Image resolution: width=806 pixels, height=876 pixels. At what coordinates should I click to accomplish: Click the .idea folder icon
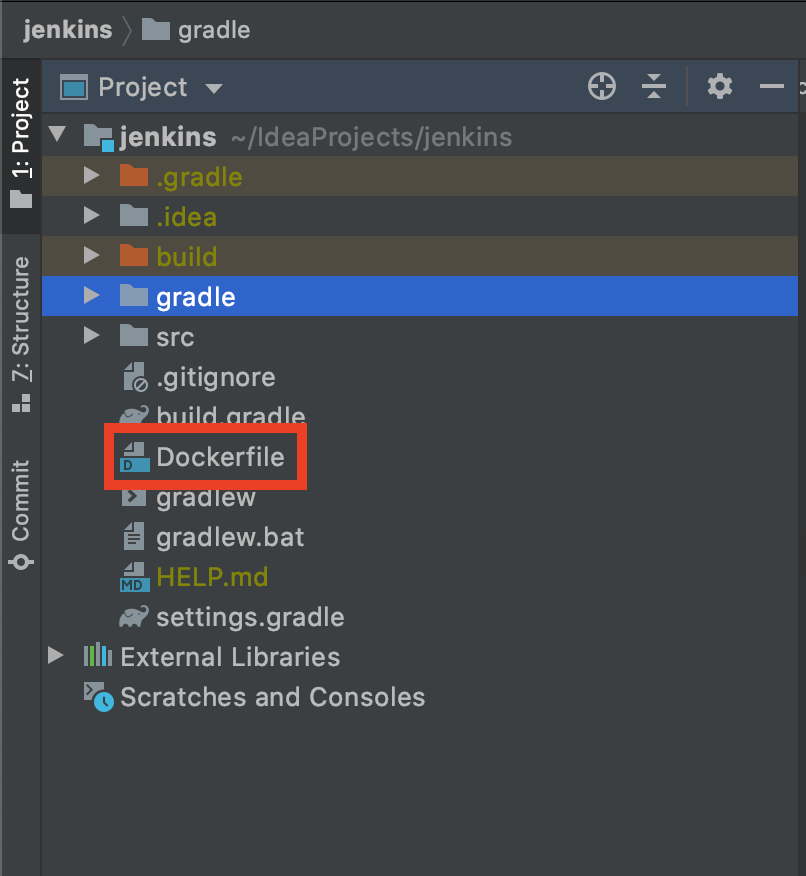click(134, 215)
